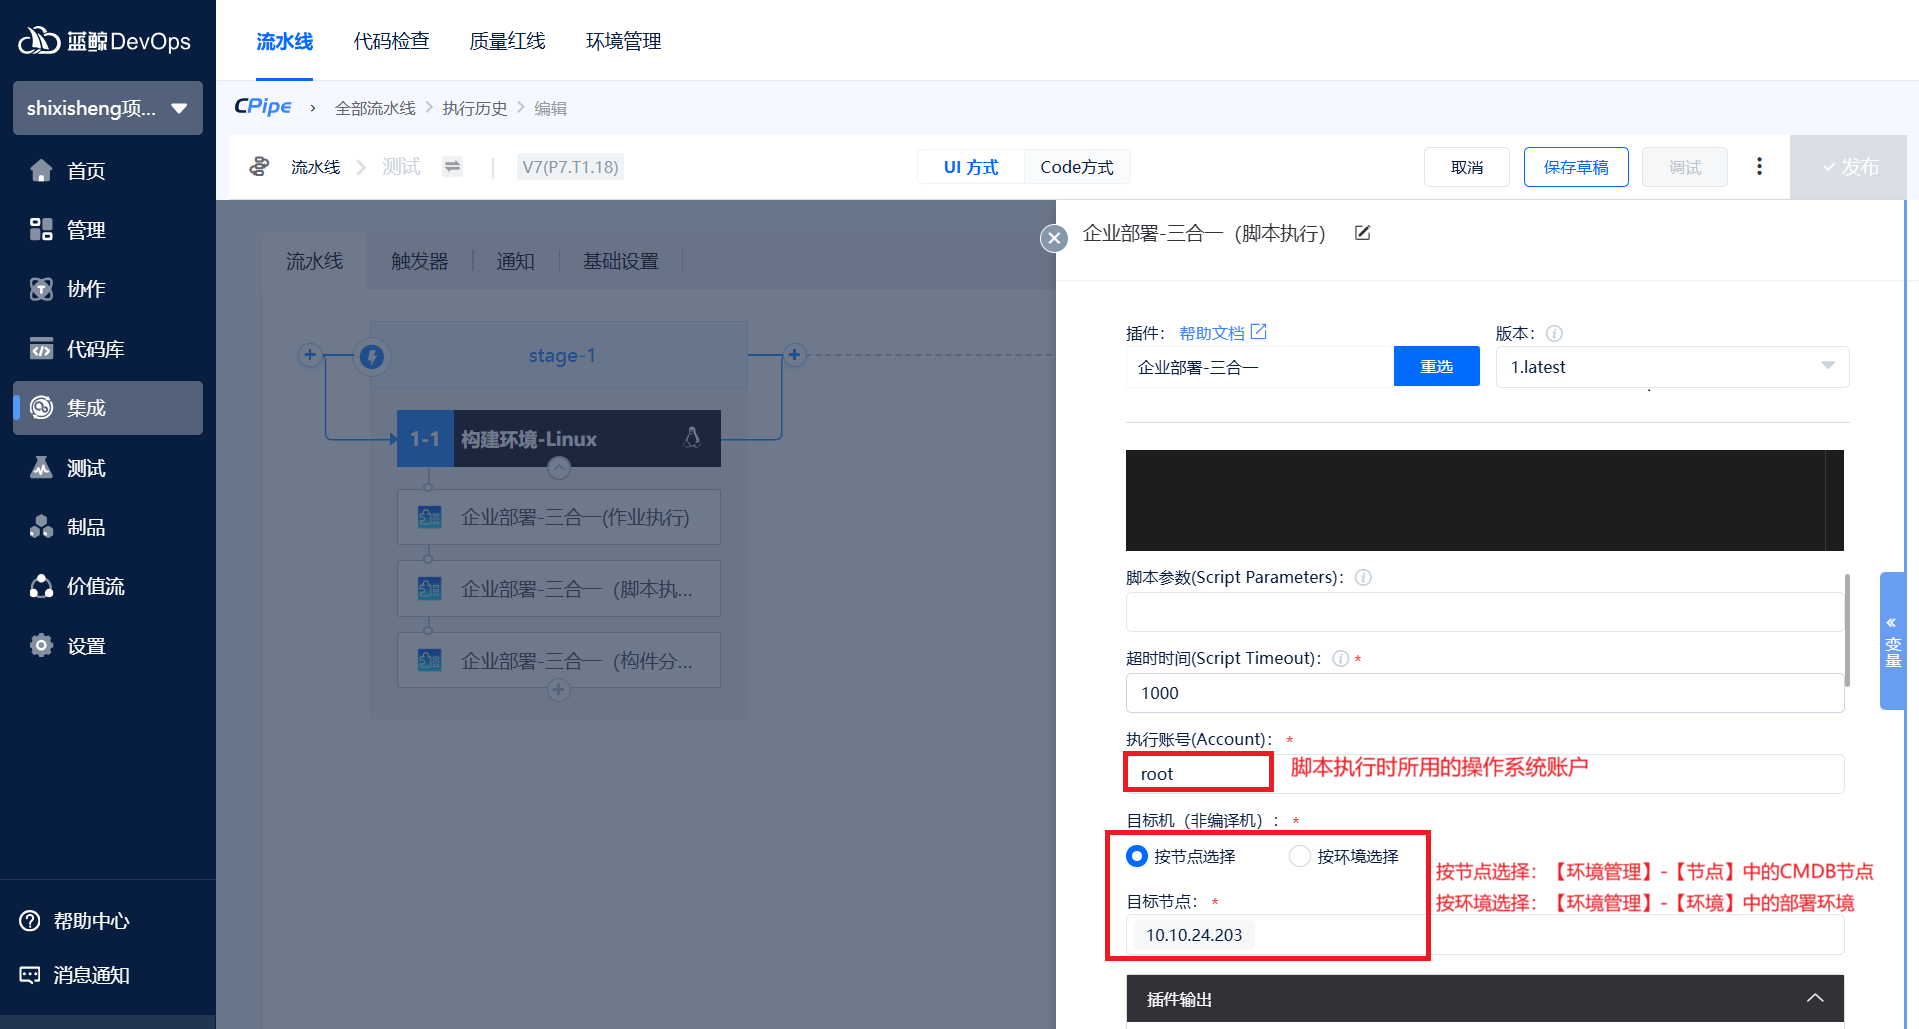Open the 代码检查 top tab
This screenshot has width=1919, height=1029.
tap(391, 41)
